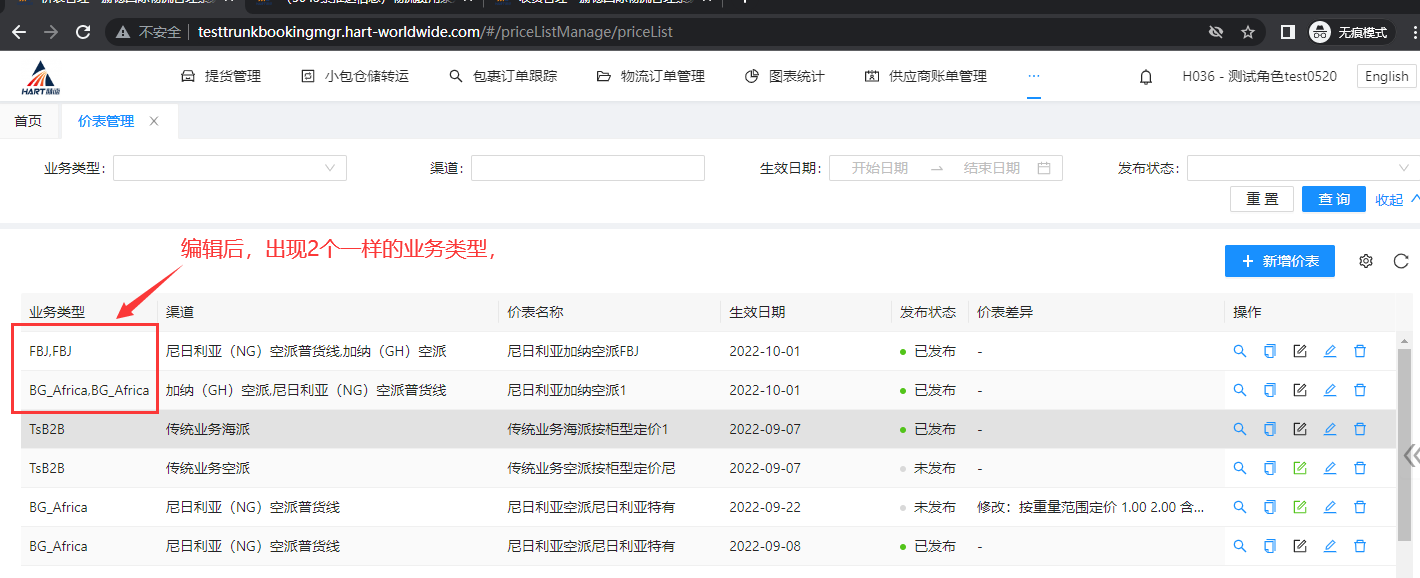Delete the 2022-09-22 price list via trash icon
1420x578 pixels.
click(x=1360, y=507)
